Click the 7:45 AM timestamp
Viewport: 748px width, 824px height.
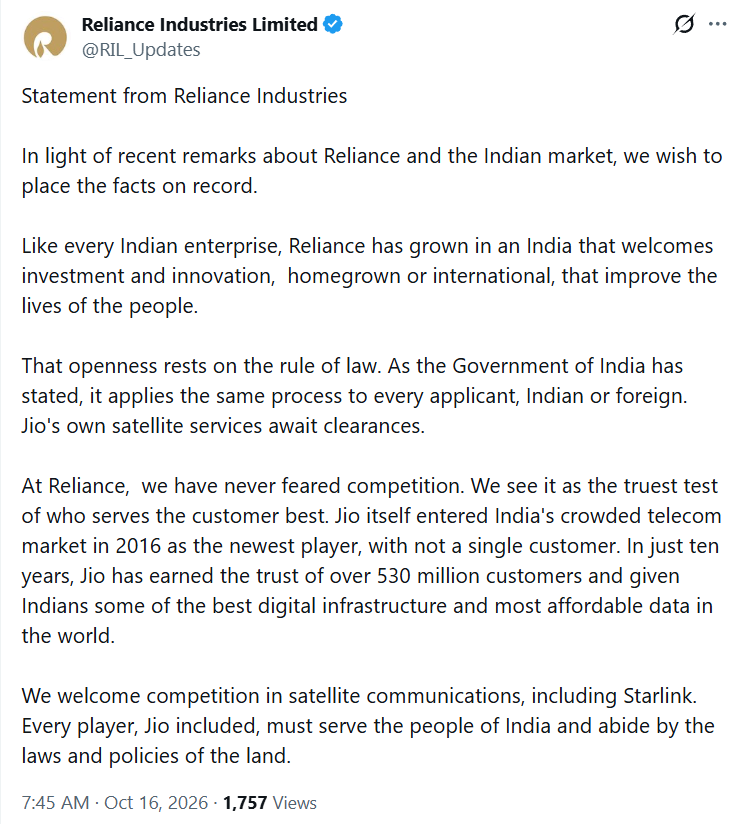tap(55, 802)
